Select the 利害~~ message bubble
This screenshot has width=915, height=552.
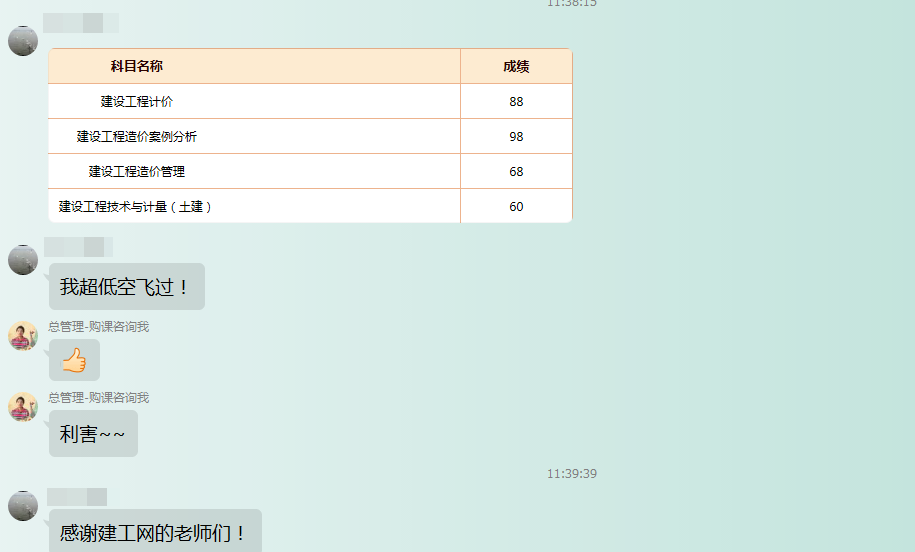93,434
